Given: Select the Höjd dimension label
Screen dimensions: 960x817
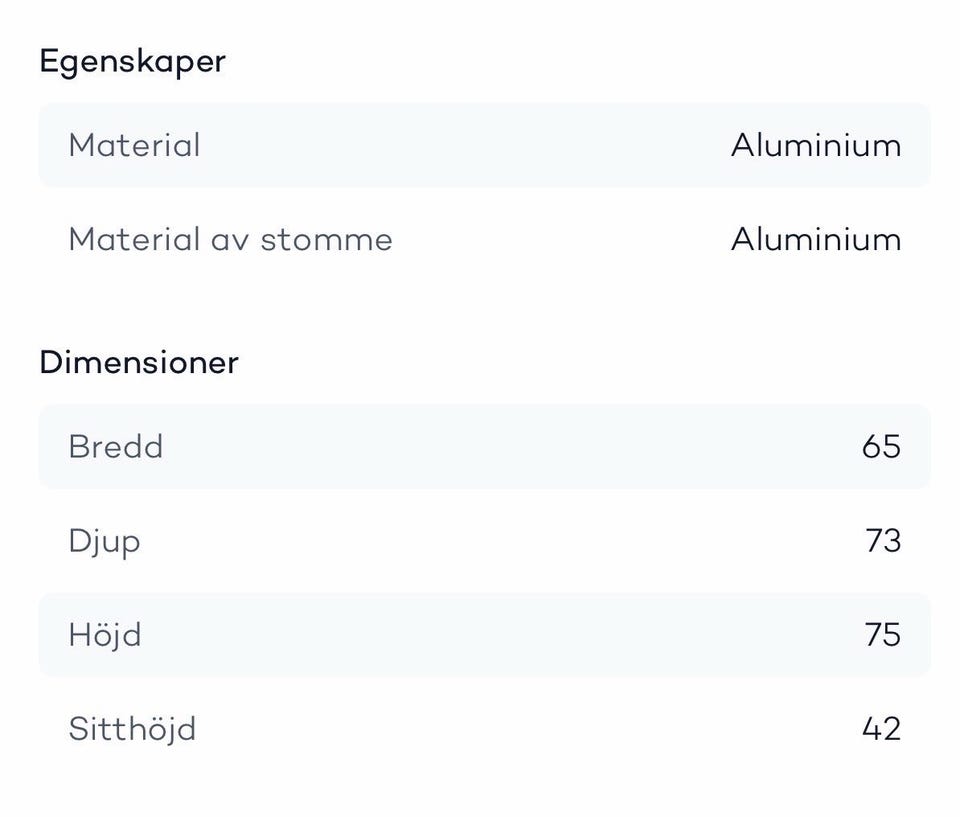Looking at the screenshot, I should (105, 635).
